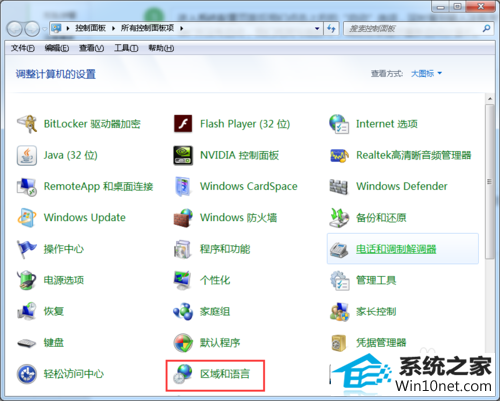Open the 文件(F) menu
This screenshot has width=500, height=401.
click(x=23, y=48)
